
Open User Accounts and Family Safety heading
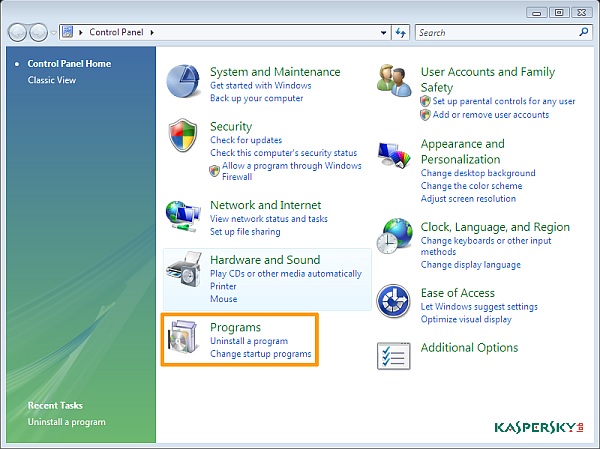[x=488, y=79]
